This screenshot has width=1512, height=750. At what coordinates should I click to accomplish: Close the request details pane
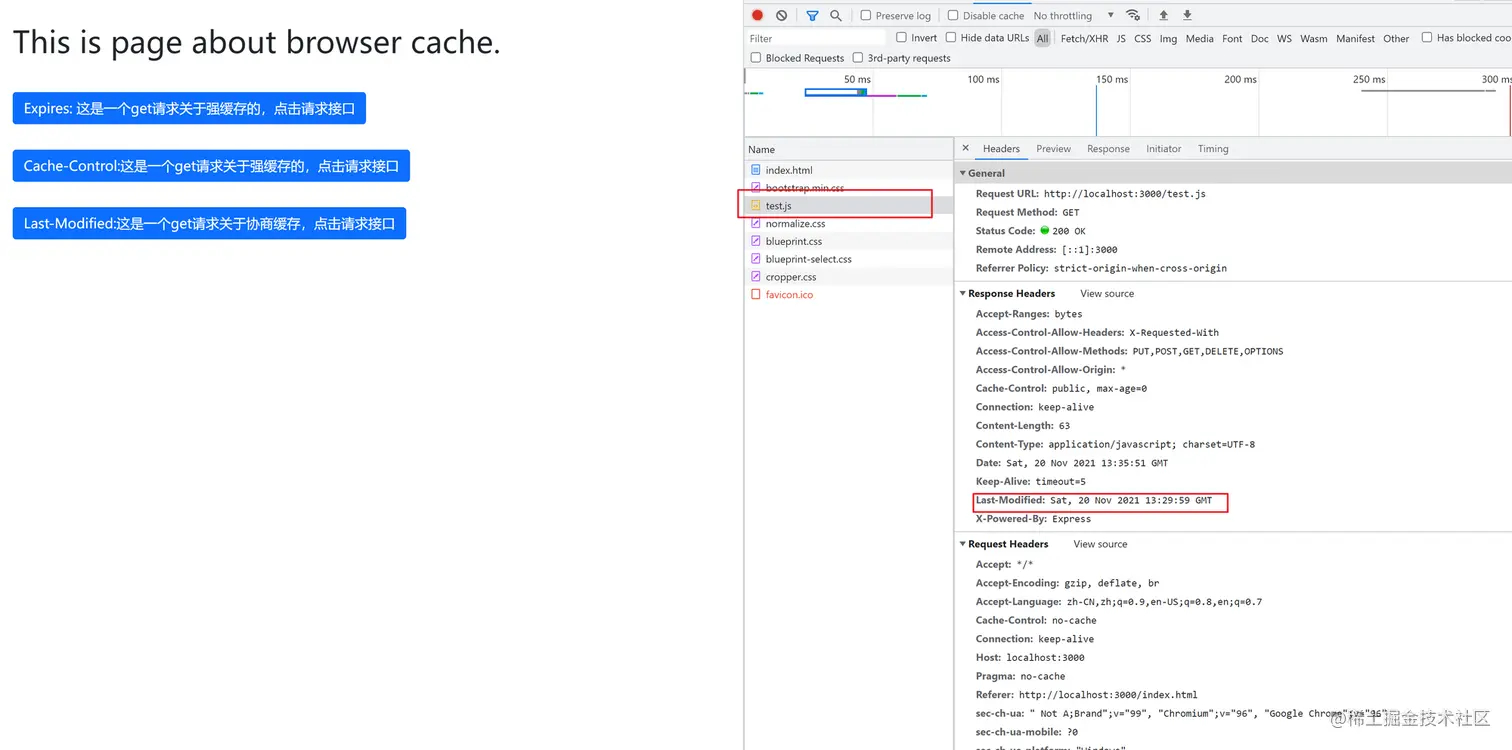pyautogui.click(x=965, y=148)
